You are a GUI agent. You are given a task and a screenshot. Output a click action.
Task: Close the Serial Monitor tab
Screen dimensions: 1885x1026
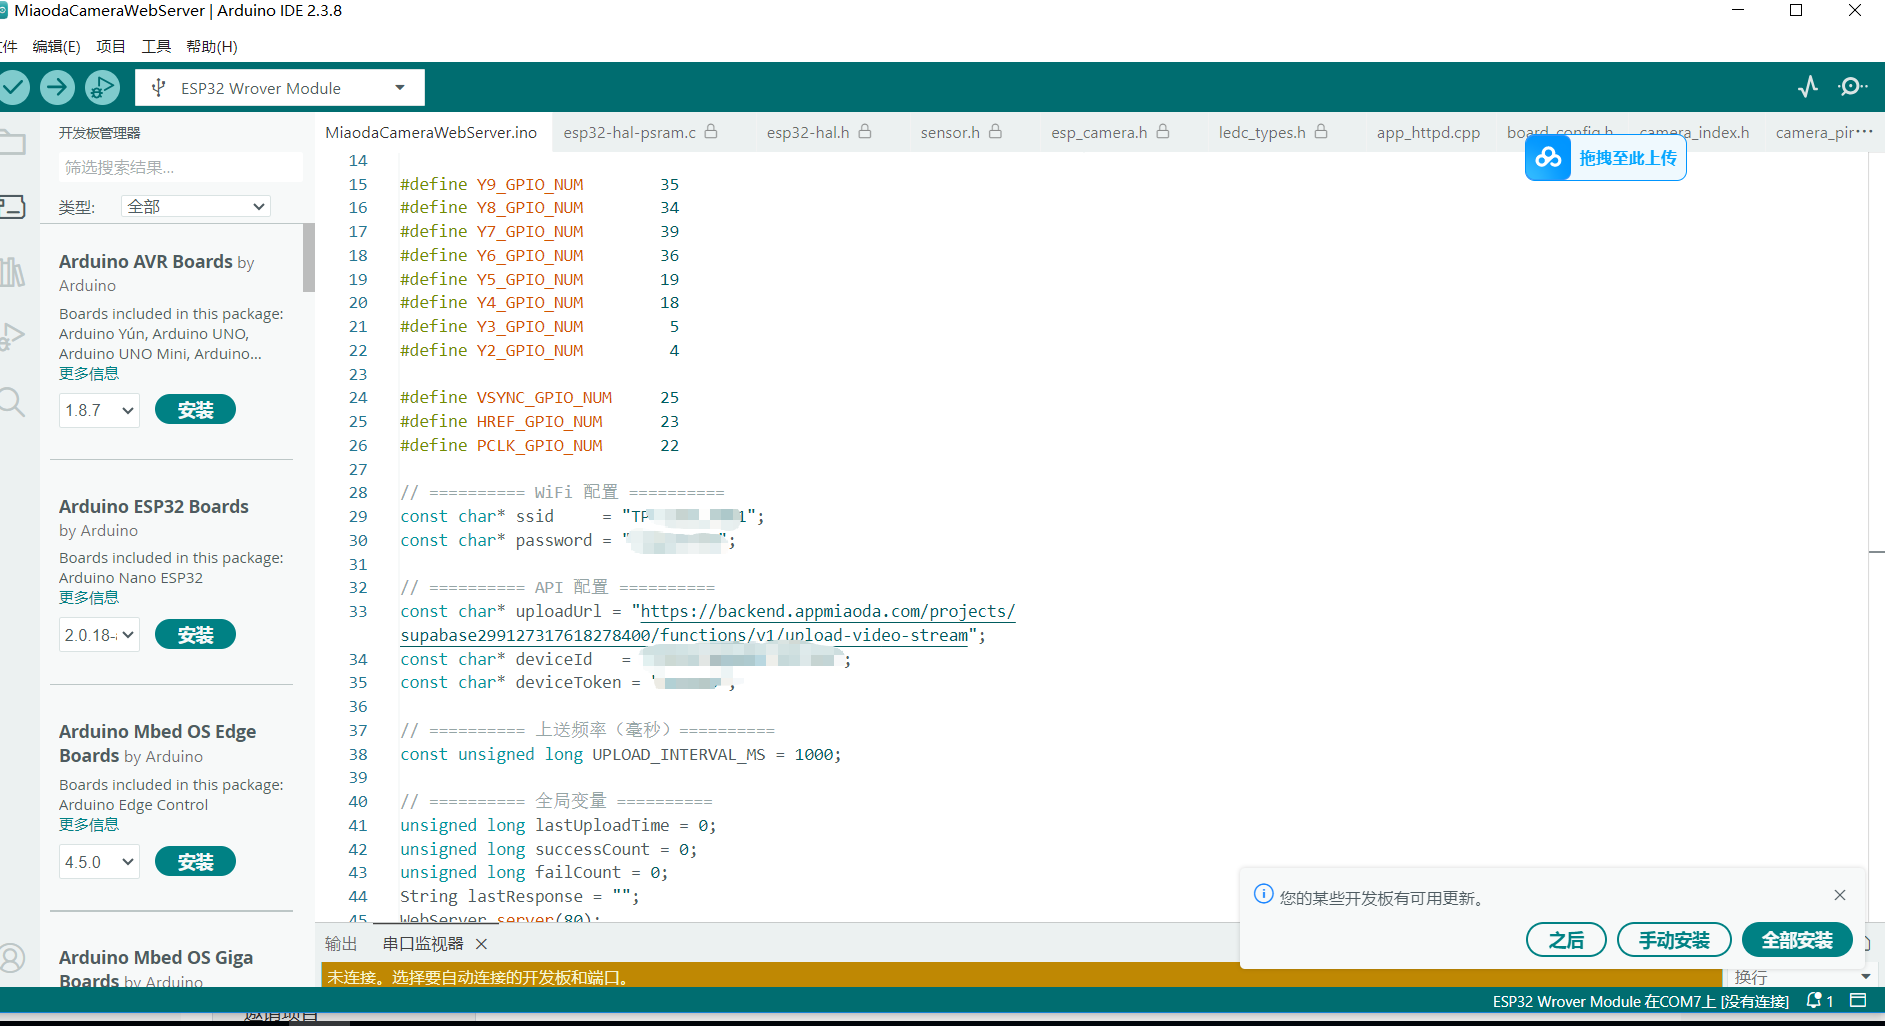[481, 944]
